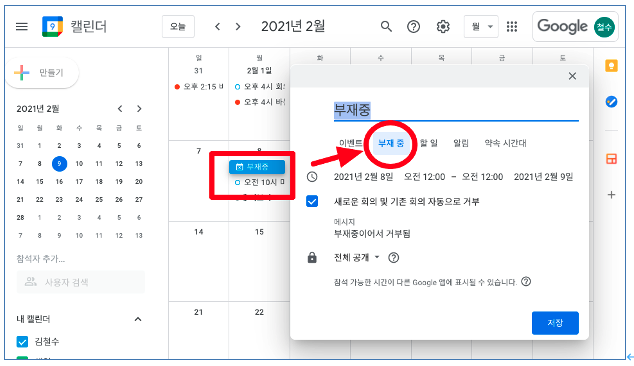This screenshot has height=366, width=634.
Task: Toggle 김철수 calendar checkbox
Action: click(22, 342)
